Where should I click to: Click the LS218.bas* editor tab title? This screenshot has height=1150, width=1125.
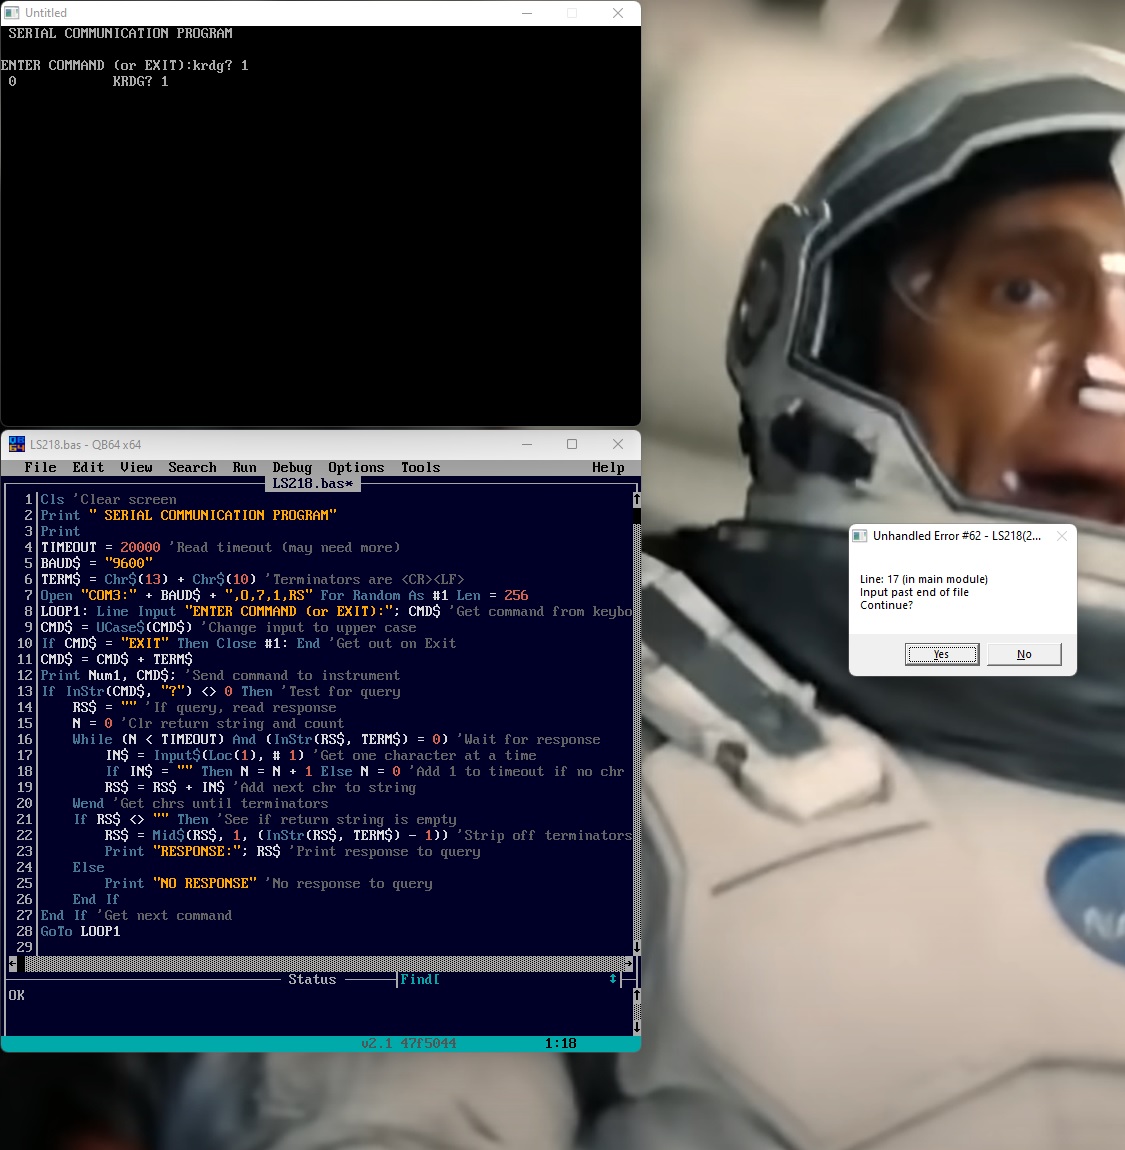(312, 483)
